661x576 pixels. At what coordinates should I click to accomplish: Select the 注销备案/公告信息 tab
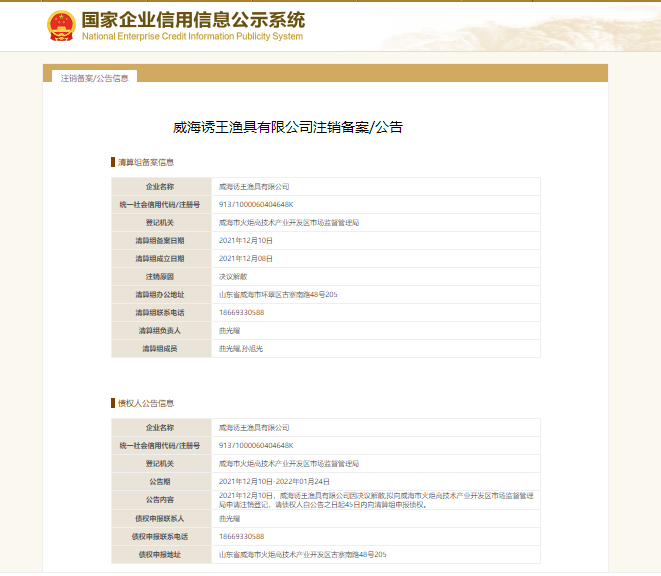pos(94,77)
